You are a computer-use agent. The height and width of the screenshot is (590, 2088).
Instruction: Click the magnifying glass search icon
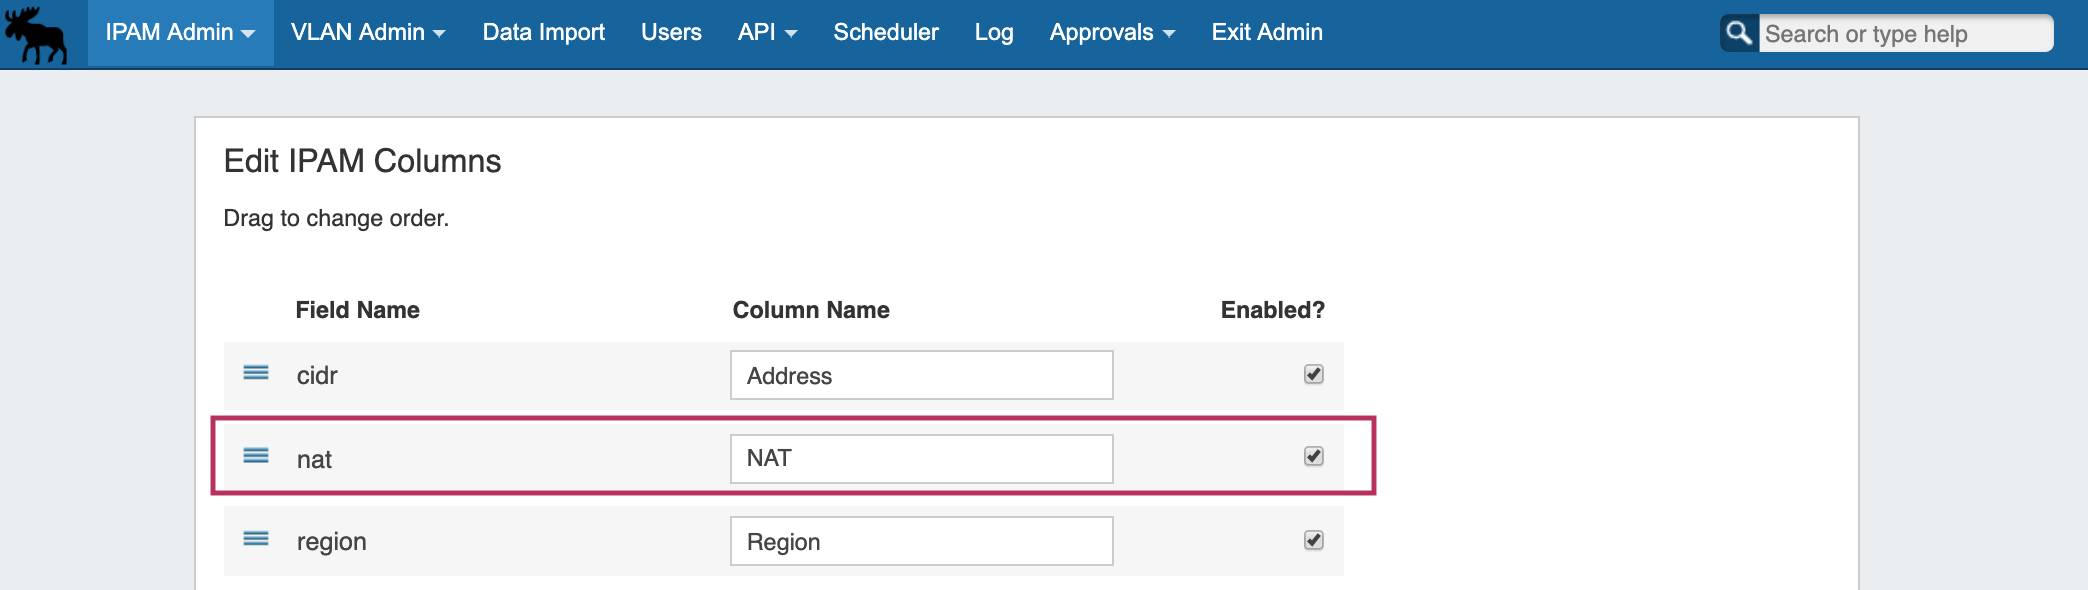click(1739, 33)
